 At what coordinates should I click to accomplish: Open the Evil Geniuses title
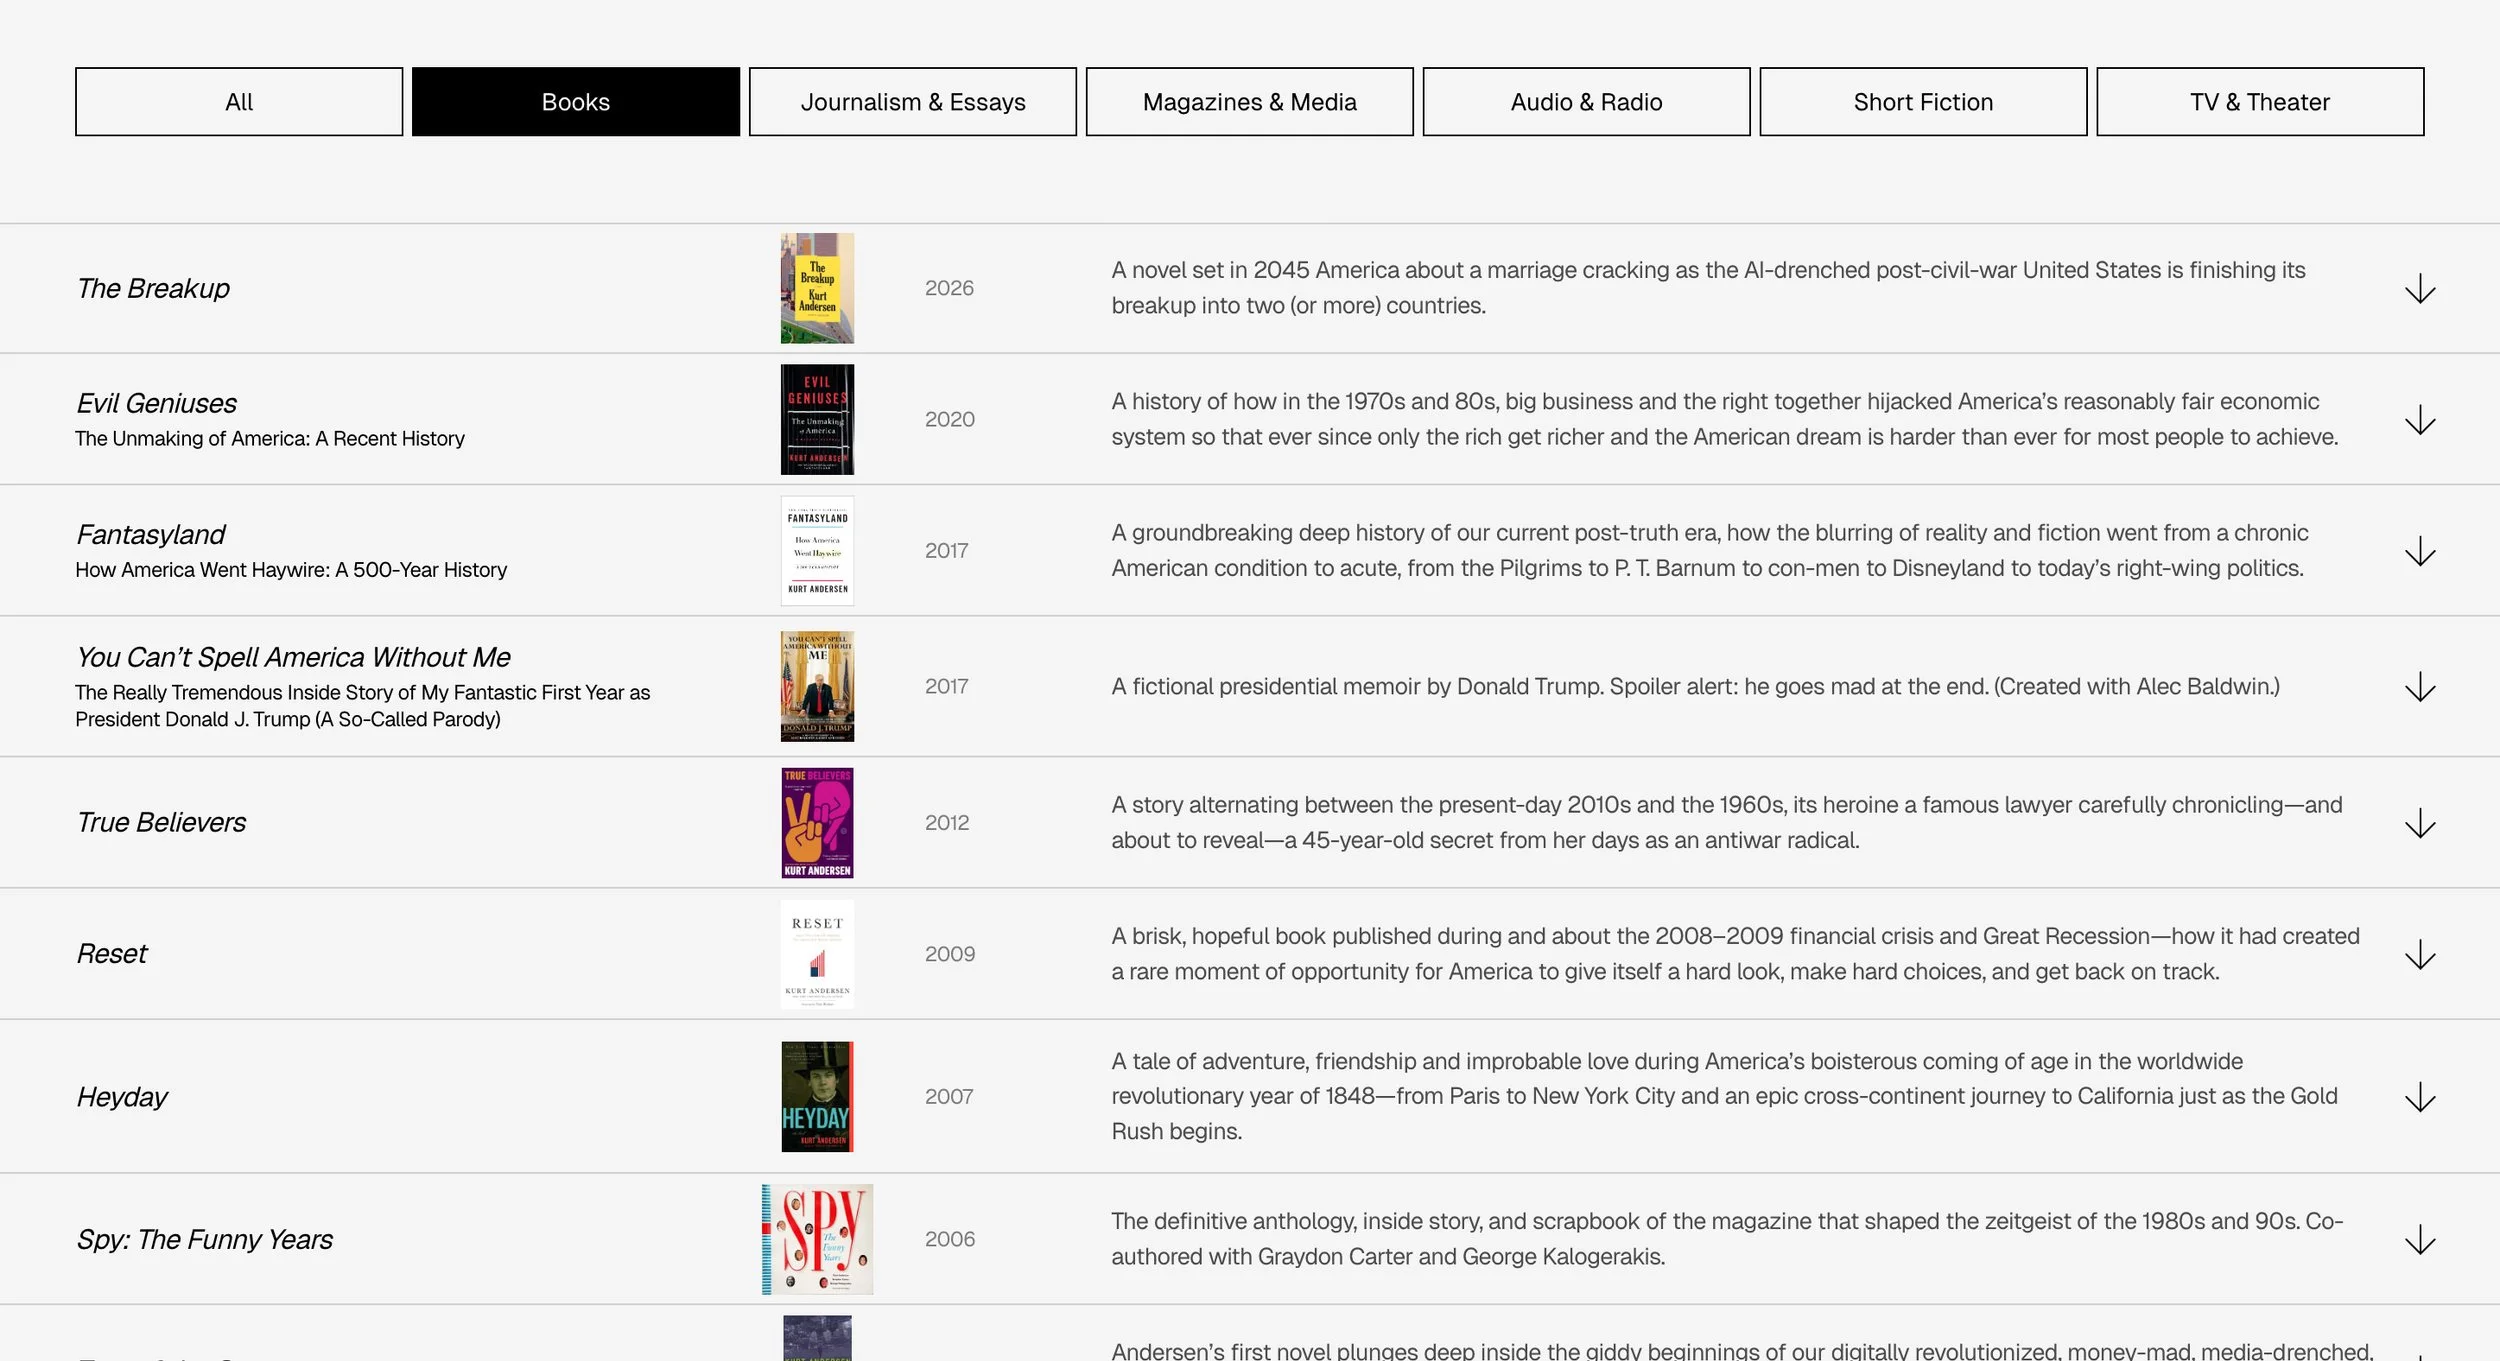pos(156,403)
